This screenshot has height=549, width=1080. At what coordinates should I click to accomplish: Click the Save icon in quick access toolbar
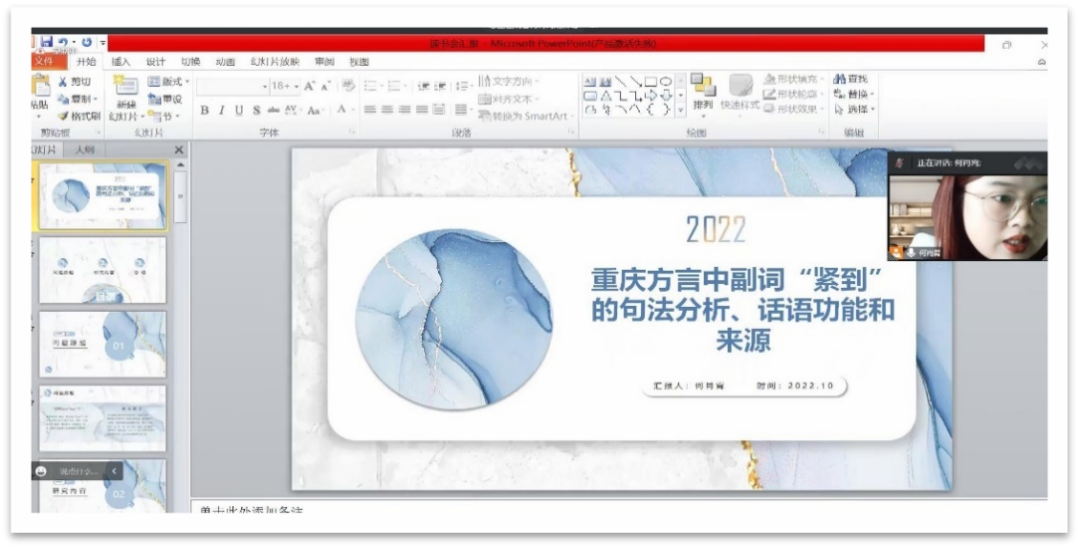46,42
